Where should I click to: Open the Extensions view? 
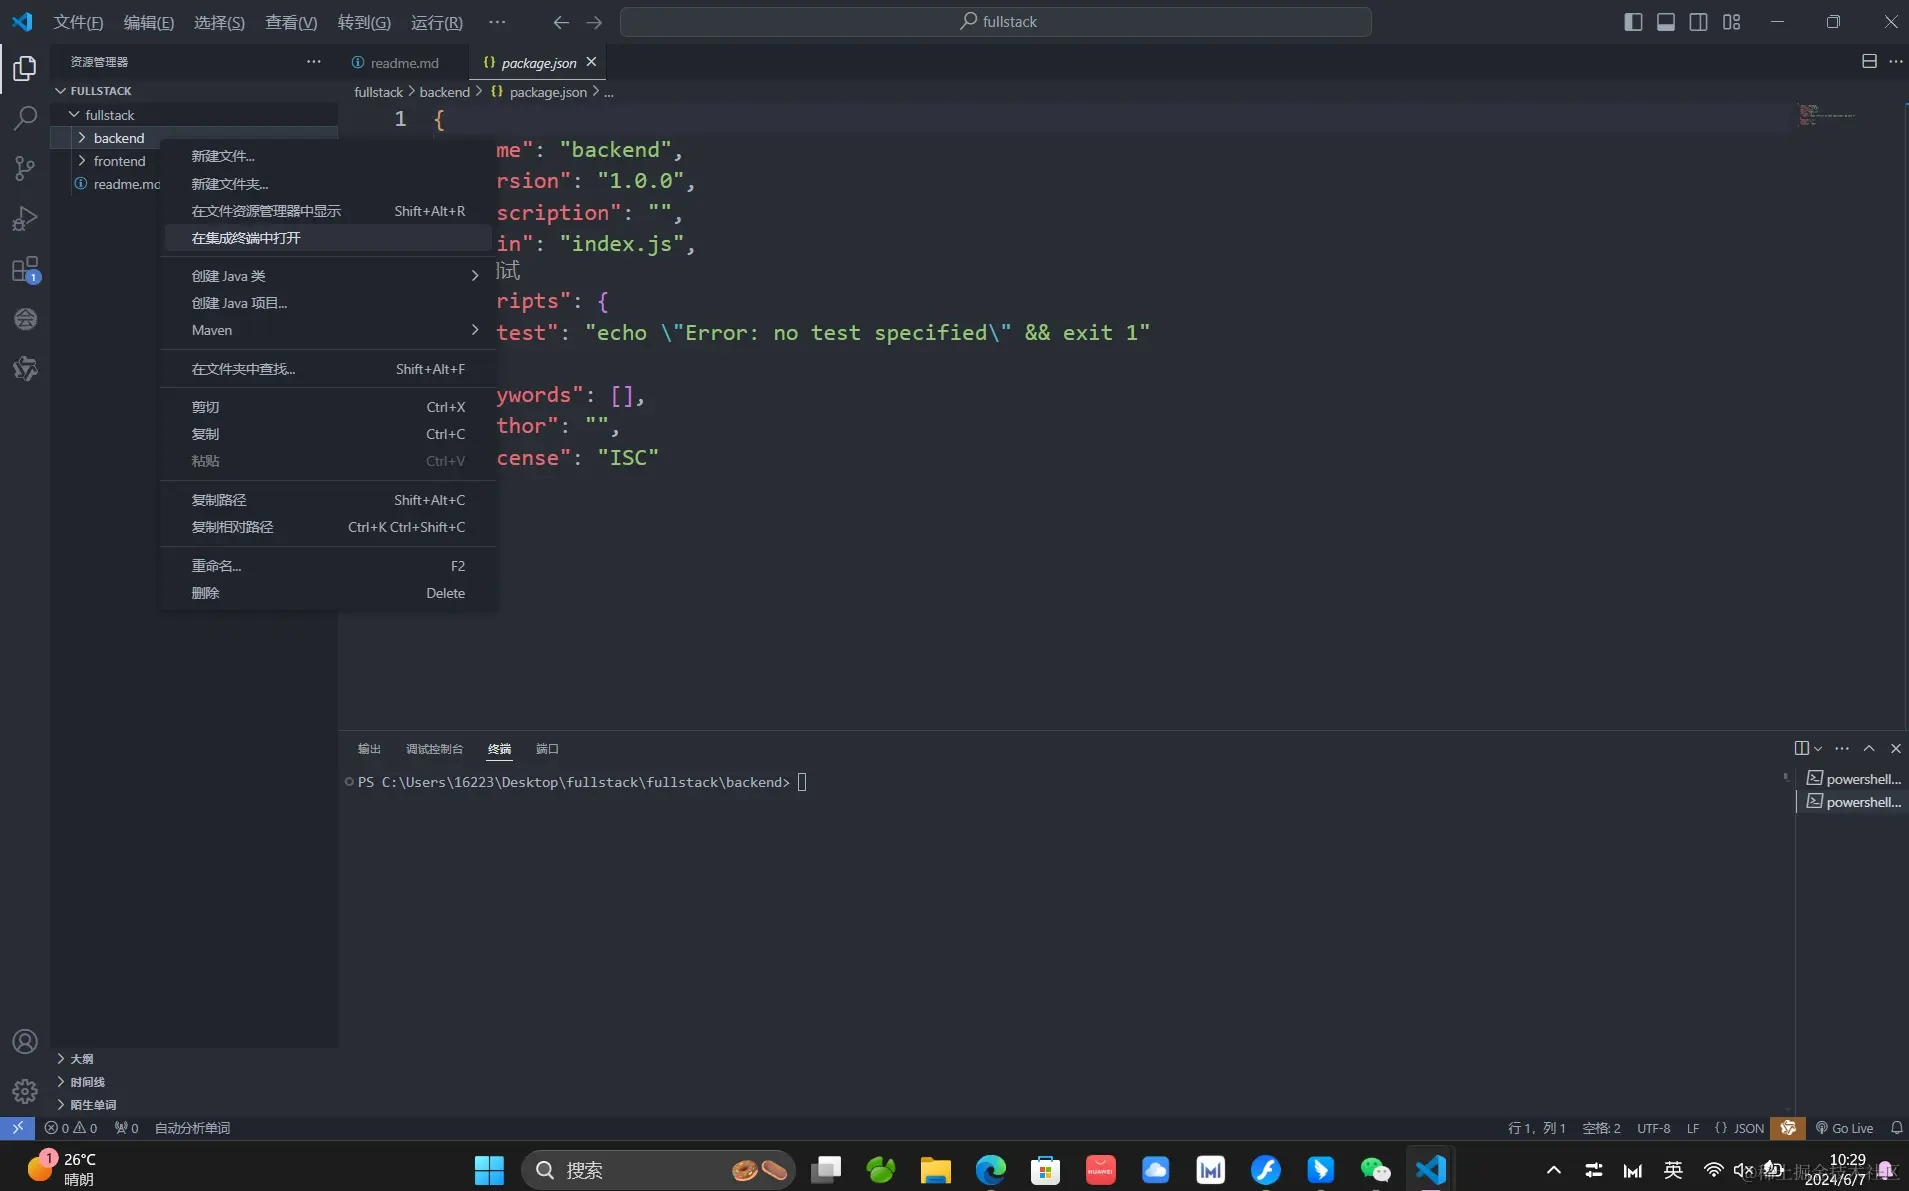pos(25,269)
